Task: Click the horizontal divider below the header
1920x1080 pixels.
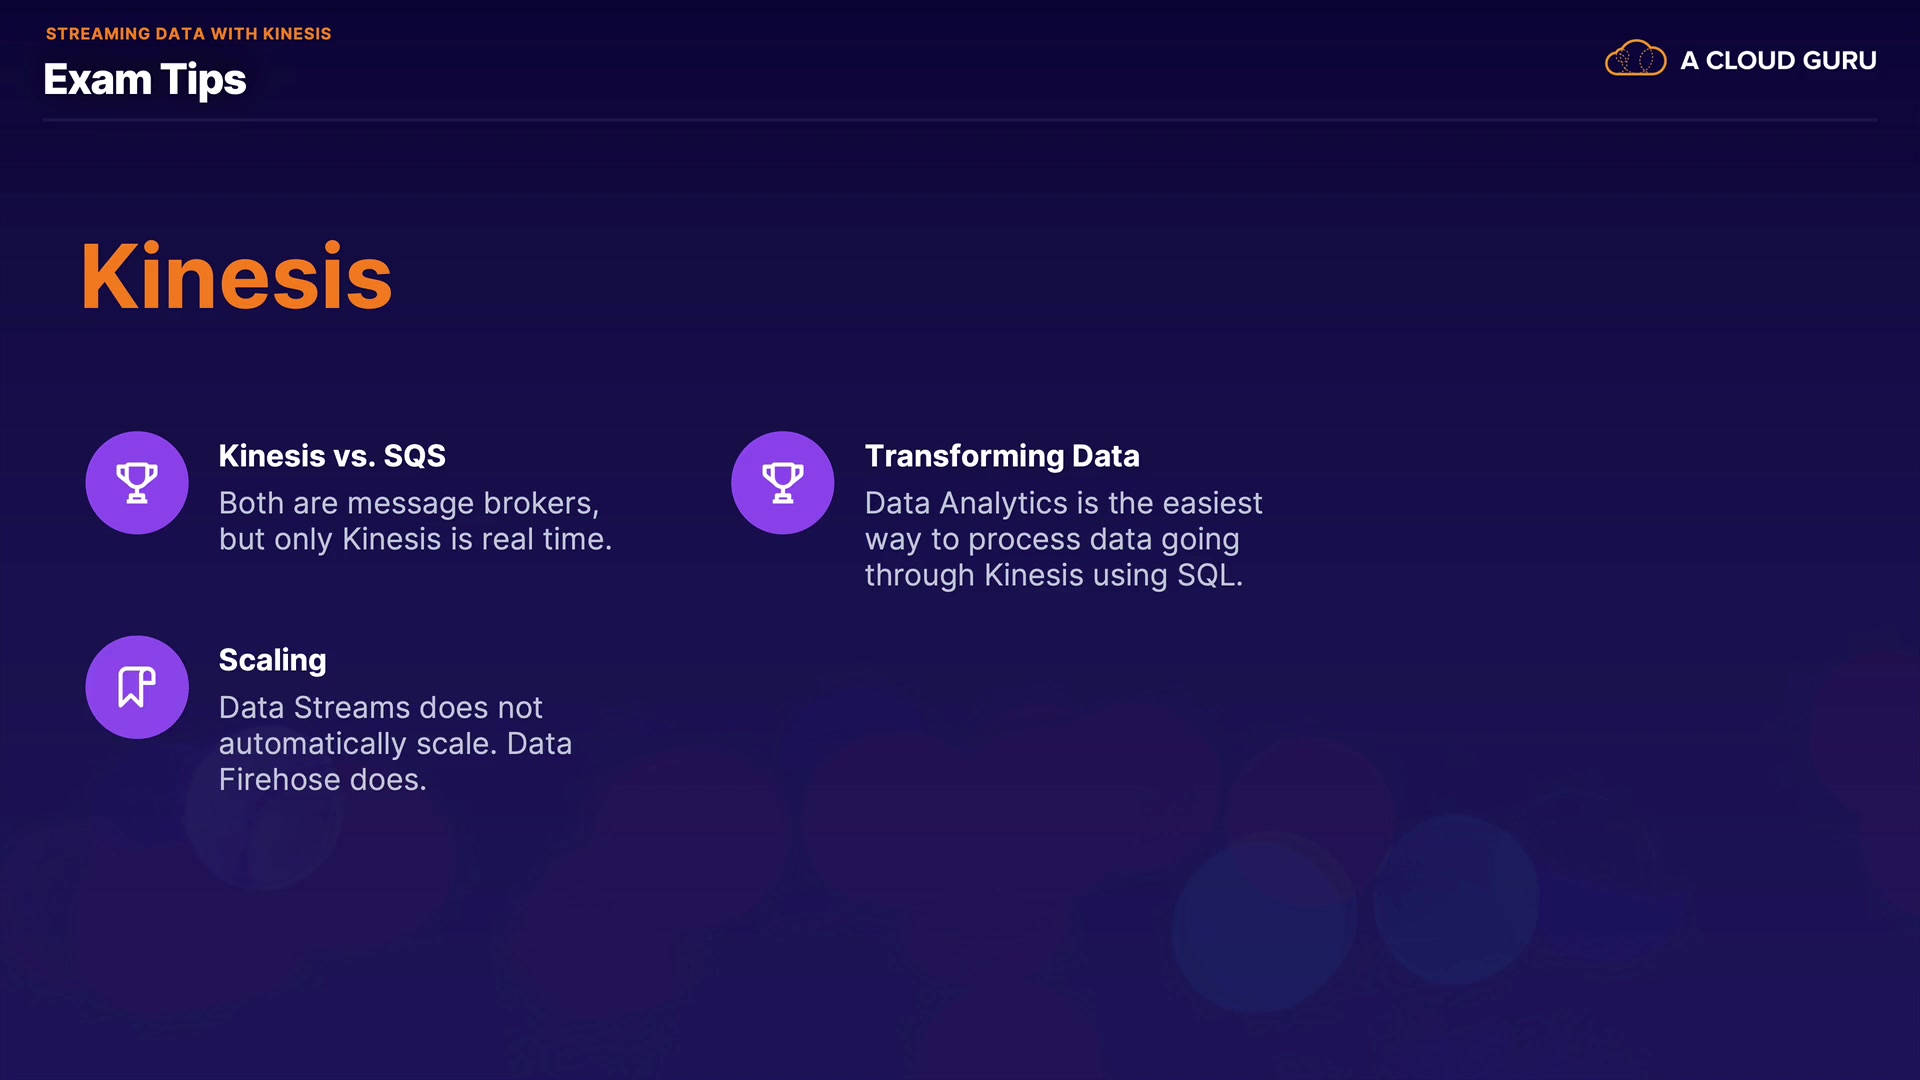Action: 960,120
